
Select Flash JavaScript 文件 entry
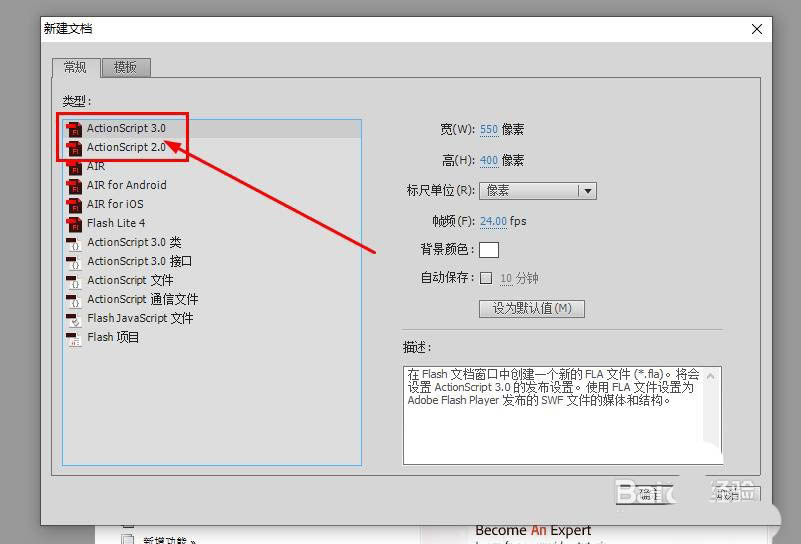[212, 318]
